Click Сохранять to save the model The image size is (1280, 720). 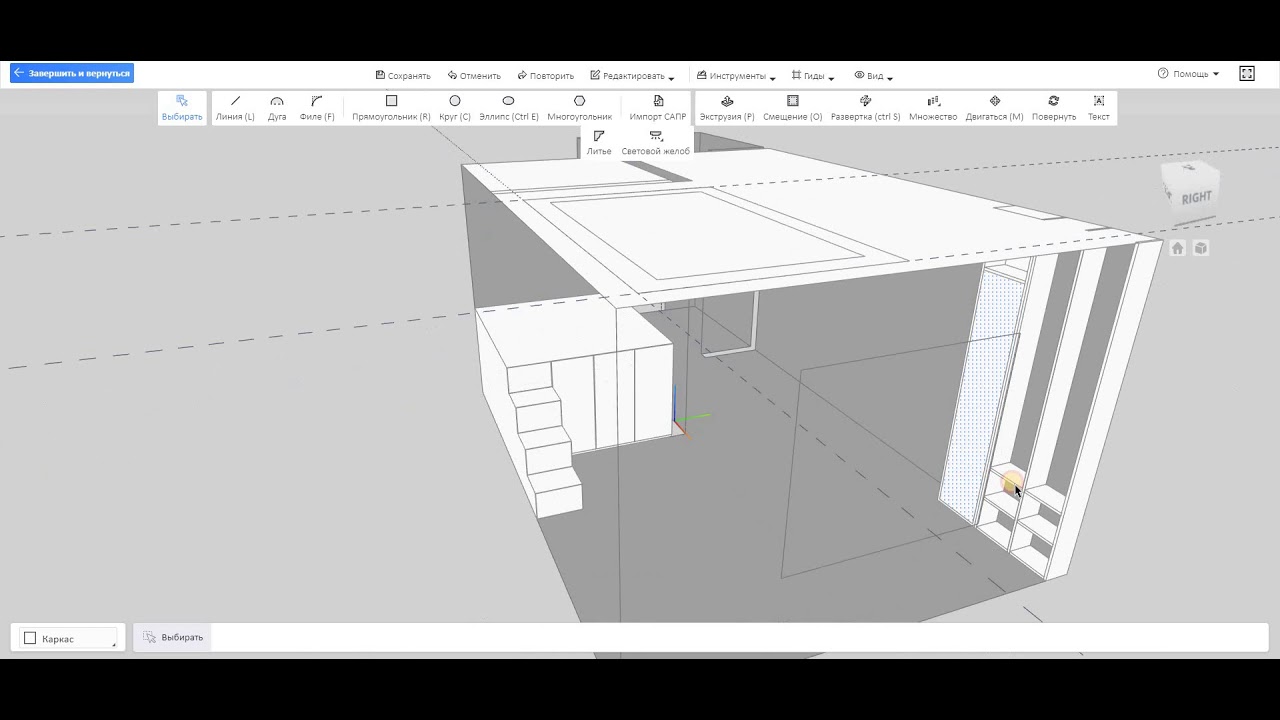tap(403, 75)
